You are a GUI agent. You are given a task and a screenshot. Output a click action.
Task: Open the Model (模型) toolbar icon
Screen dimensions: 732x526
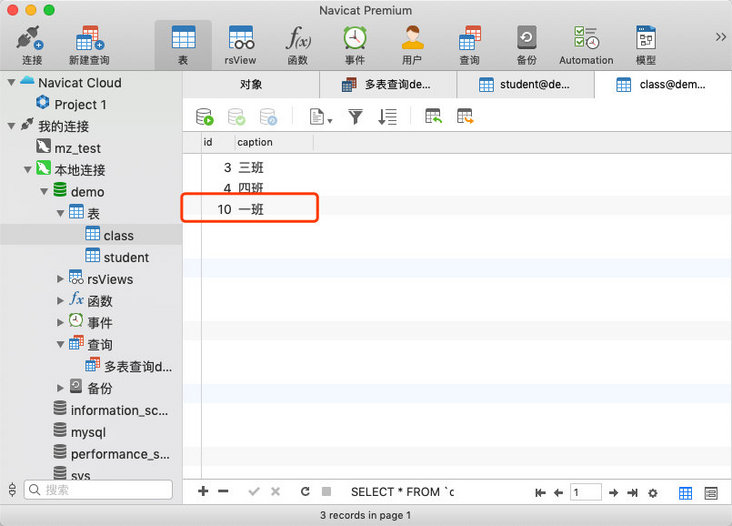click(646, 45)
